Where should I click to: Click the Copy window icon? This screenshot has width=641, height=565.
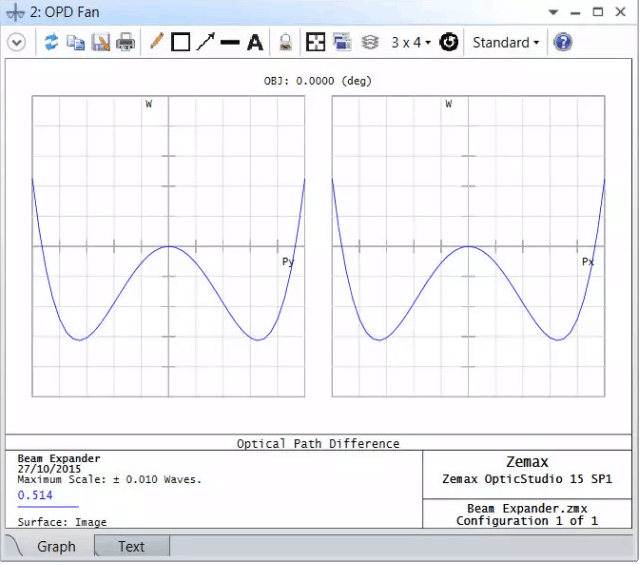pyautogui.click(x=75, y=42)
